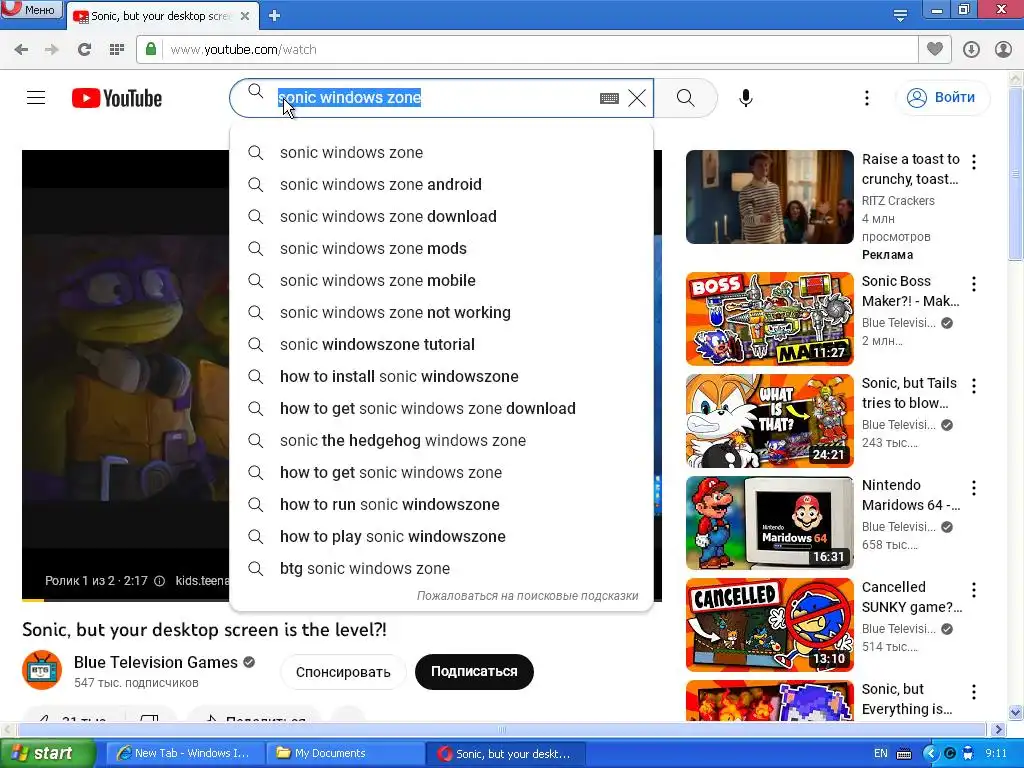Go to the YouTube home logo
Image resolution: width=1024 pixels, height=768 pixels.
(117, 98)
